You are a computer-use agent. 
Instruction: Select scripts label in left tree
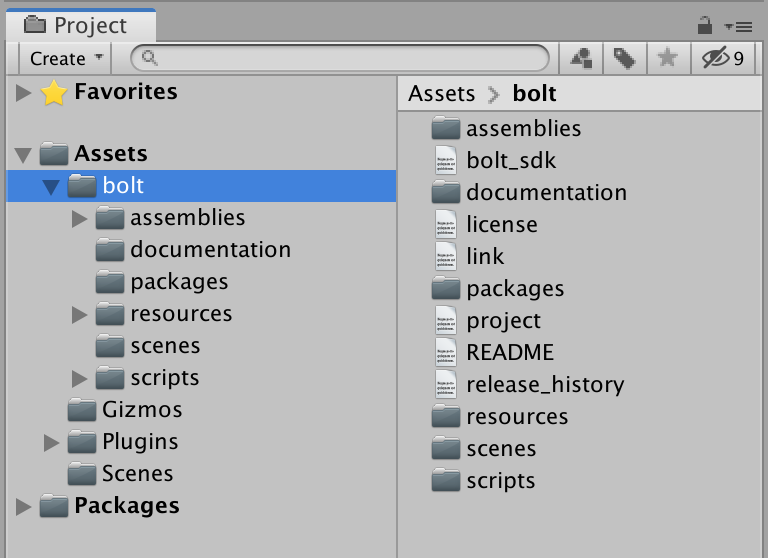pos(165,379)
